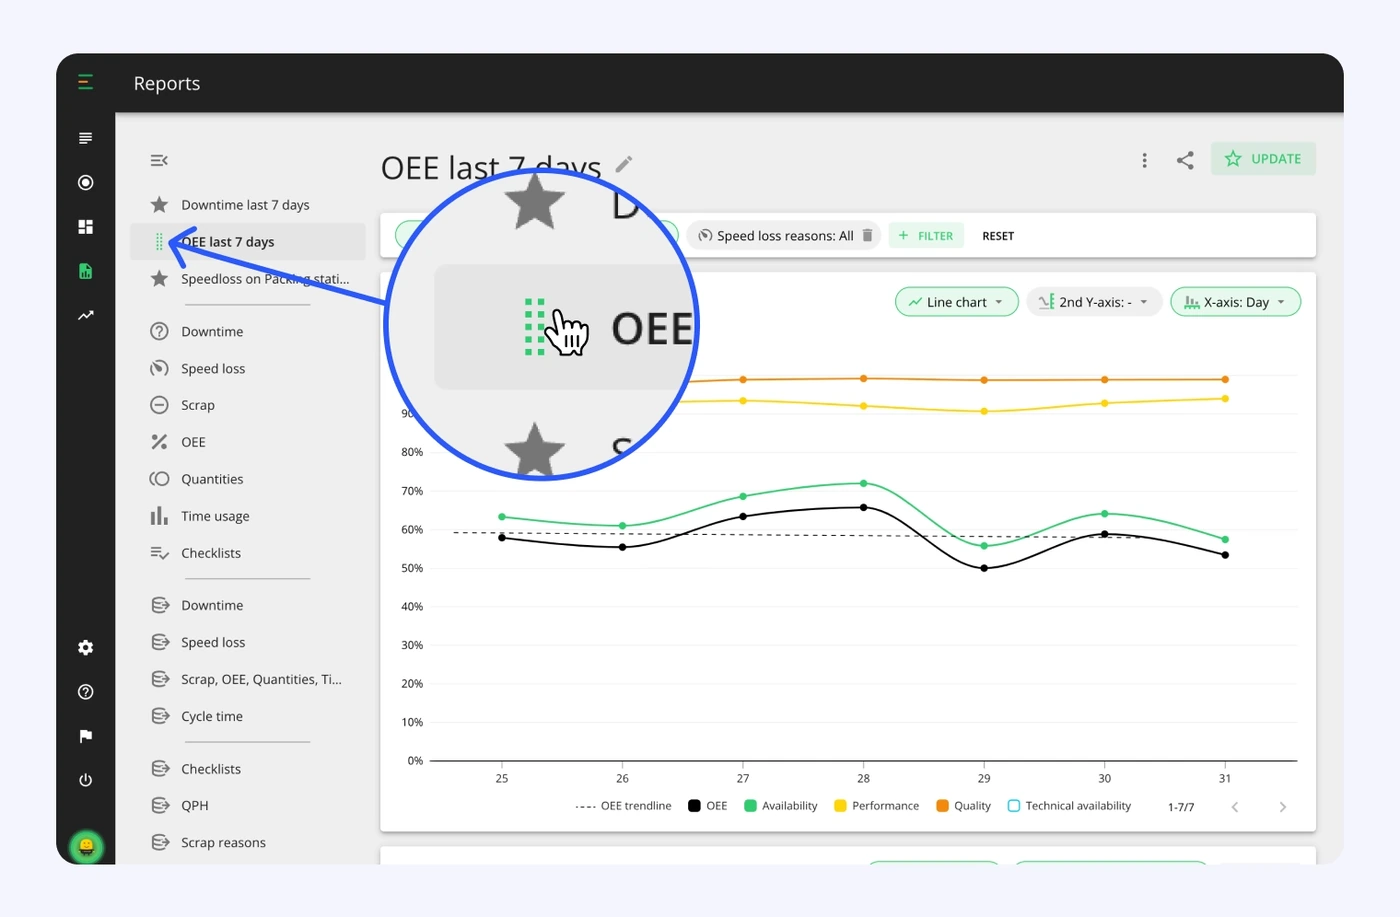This screenshot has width=1400, height=917.
Task: Delete the Speed loss reasons filter
Action: pos(867,236)
